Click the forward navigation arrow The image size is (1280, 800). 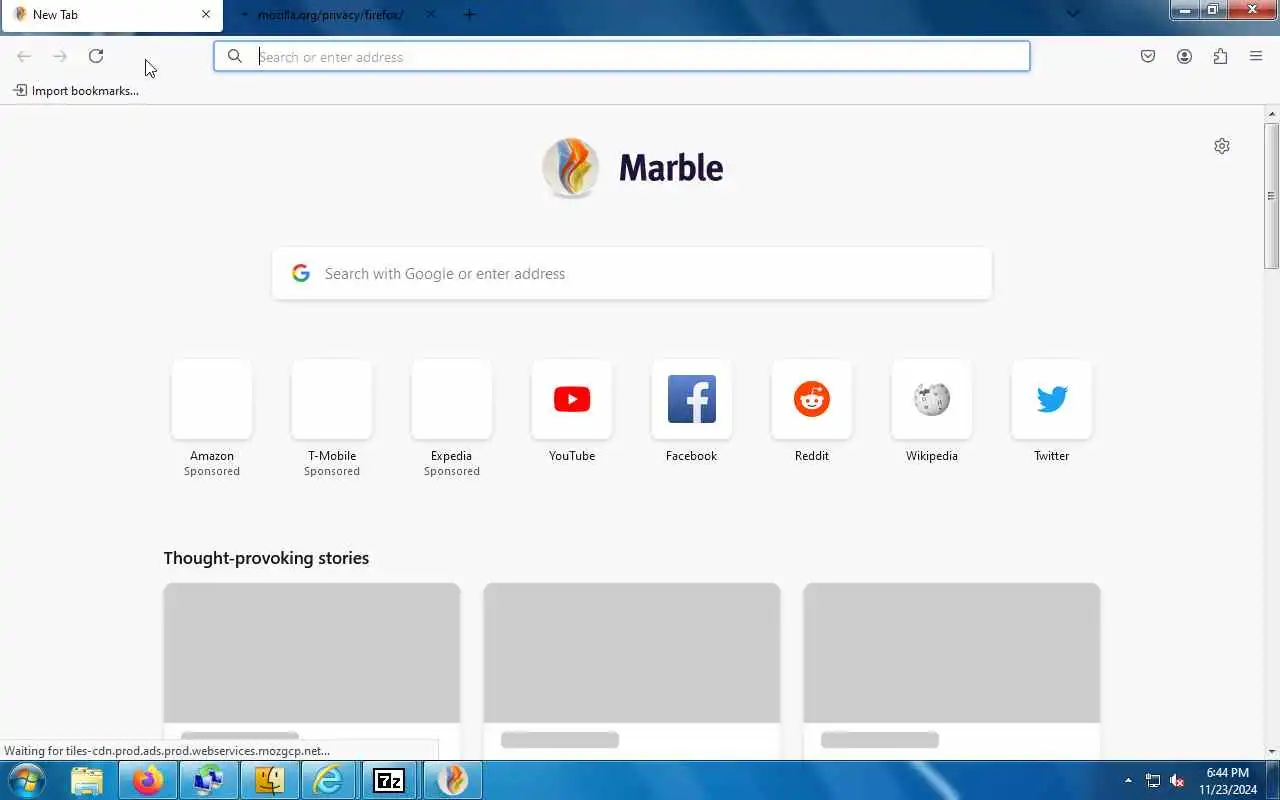(60, 56)
